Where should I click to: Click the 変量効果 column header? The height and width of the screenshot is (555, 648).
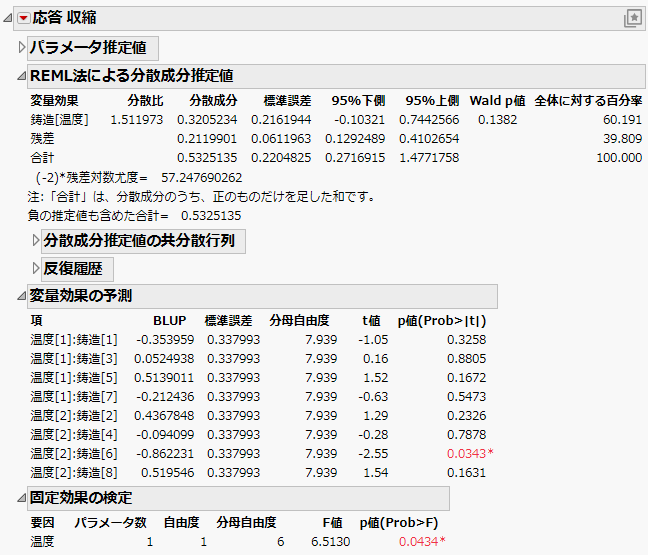coord(54,100)
